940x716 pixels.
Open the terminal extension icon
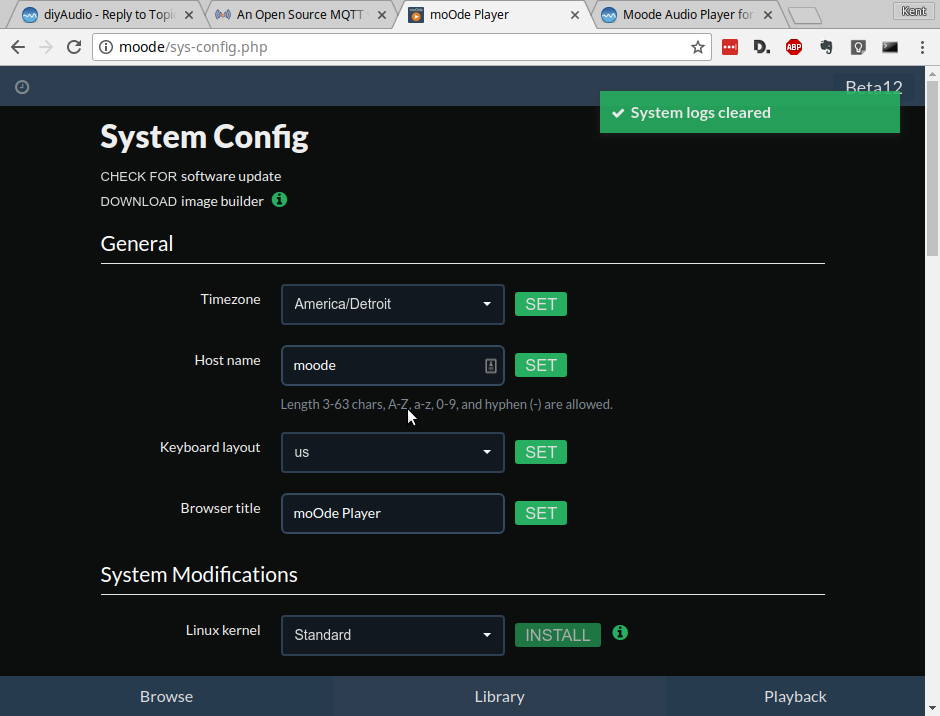(x=890, y=47)
